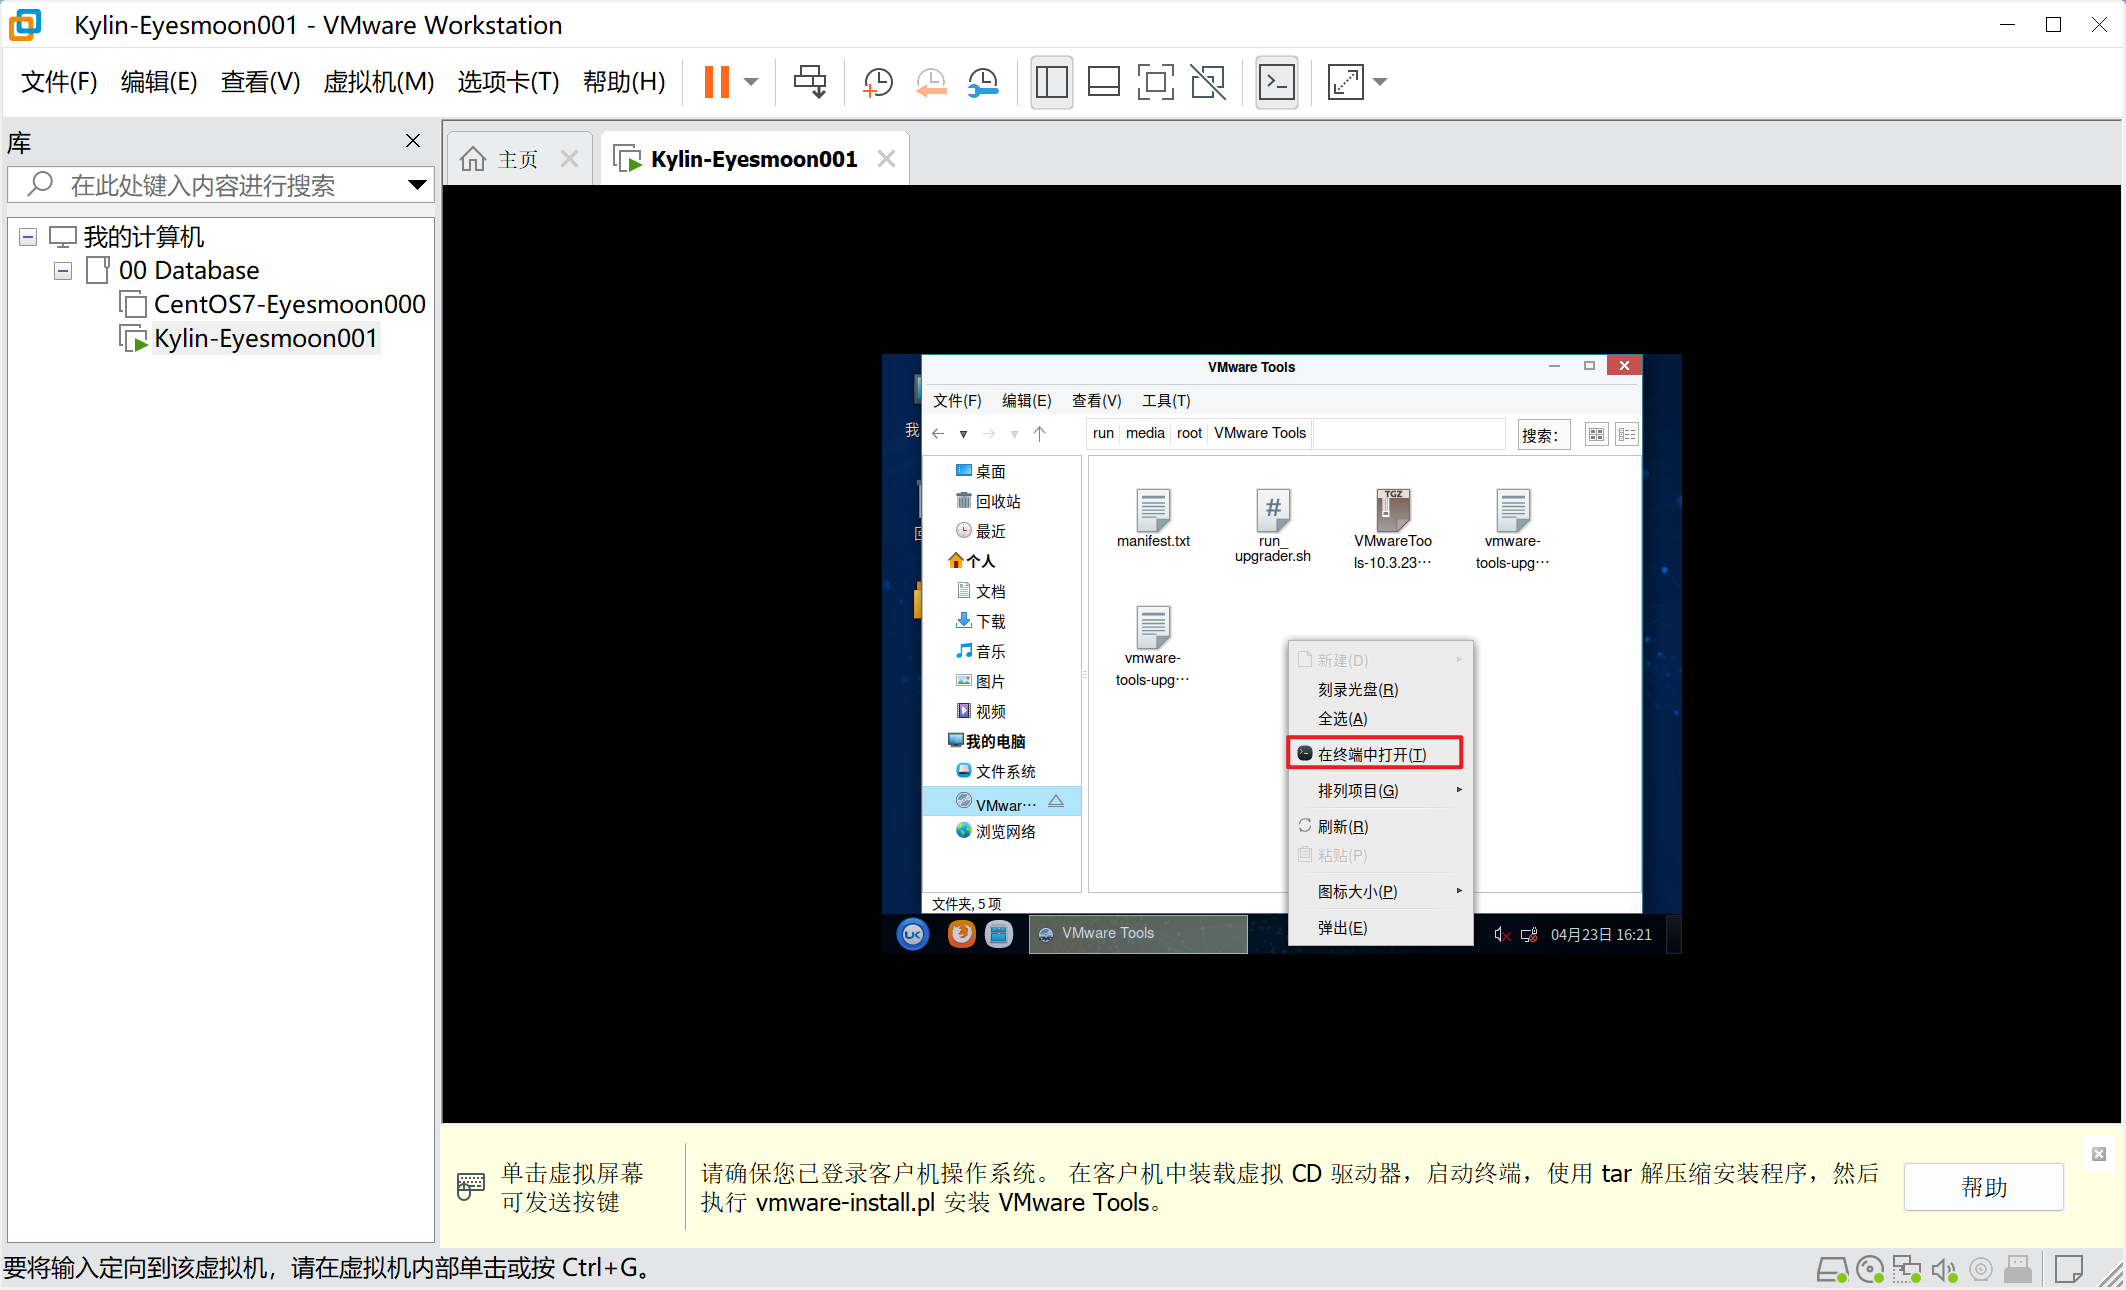Viewport: 2126px width, 1290px height.
Task: Click the run breadcrumb in path bar
Action: point(1103,433)
